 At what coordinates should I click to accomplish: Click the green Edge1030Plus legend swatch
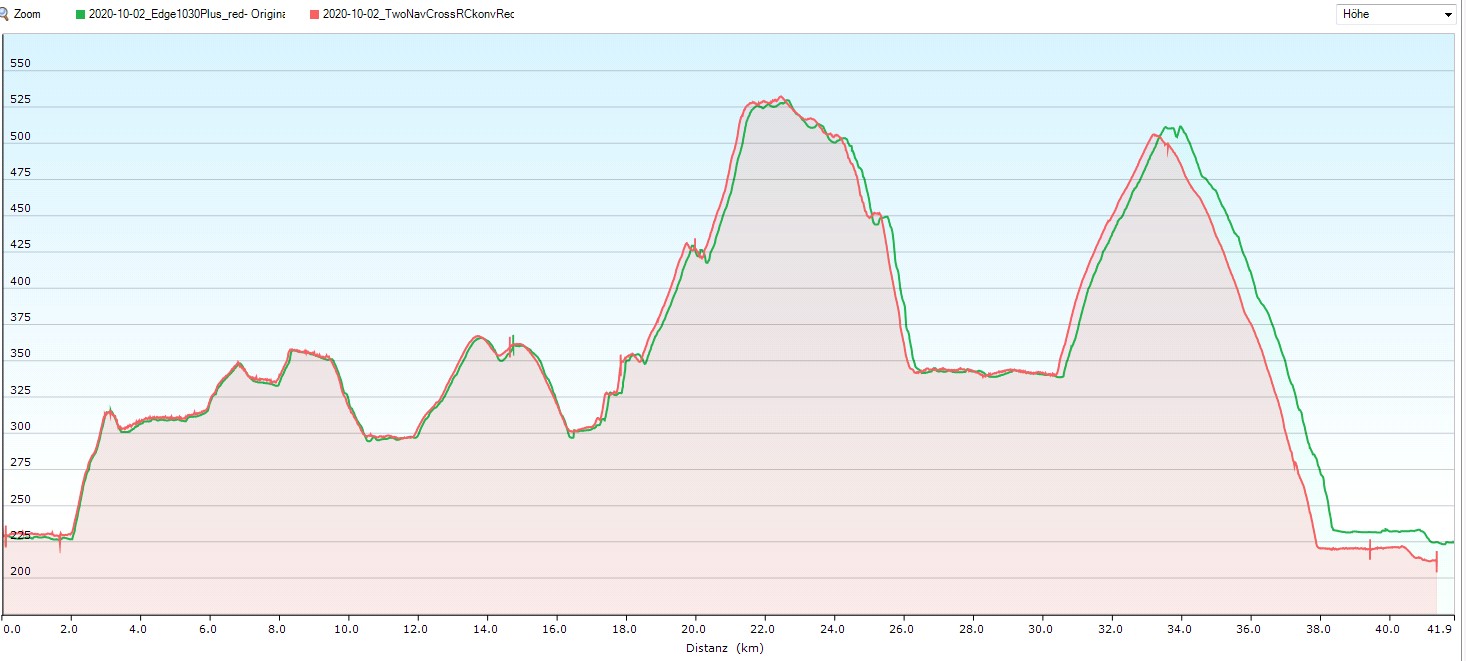point(81,14)
